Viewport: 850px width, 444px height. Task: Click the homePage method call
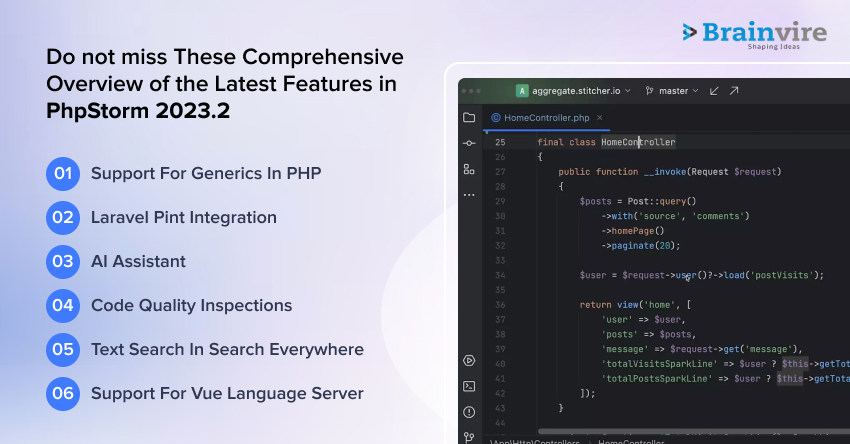pyautogui.click(x=633, y=231)
